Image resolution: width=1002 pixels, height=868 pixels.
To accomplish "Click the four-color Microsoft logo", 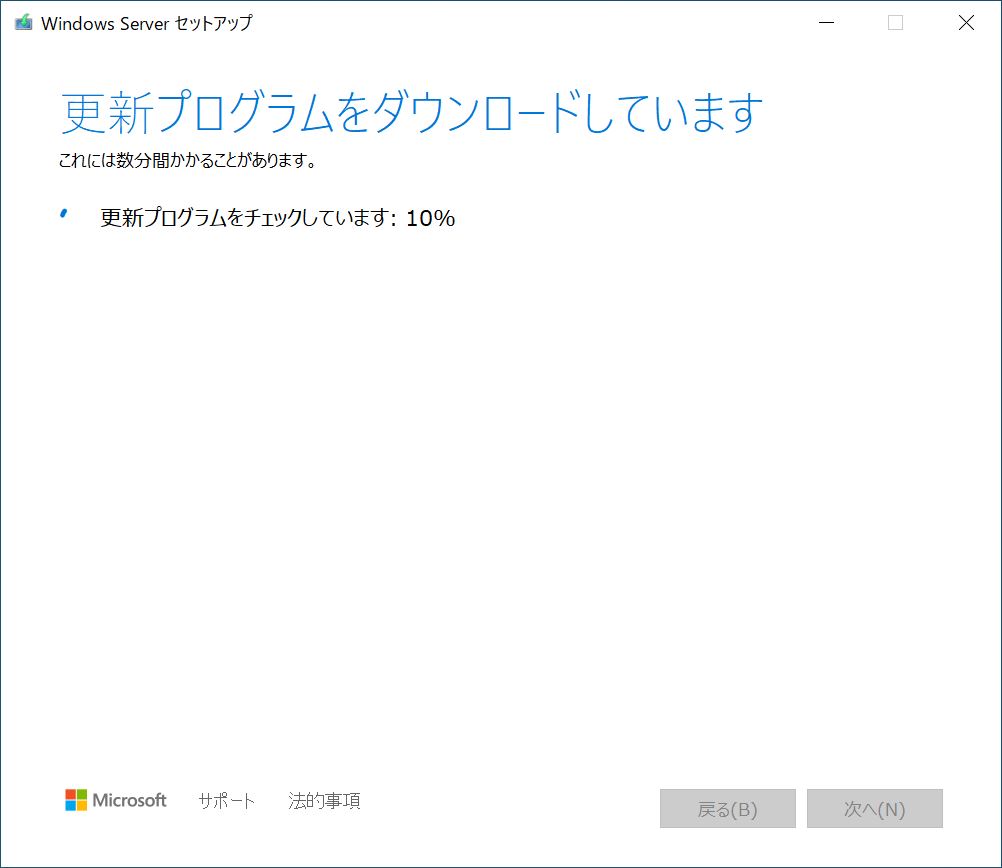I will [76, 800].
